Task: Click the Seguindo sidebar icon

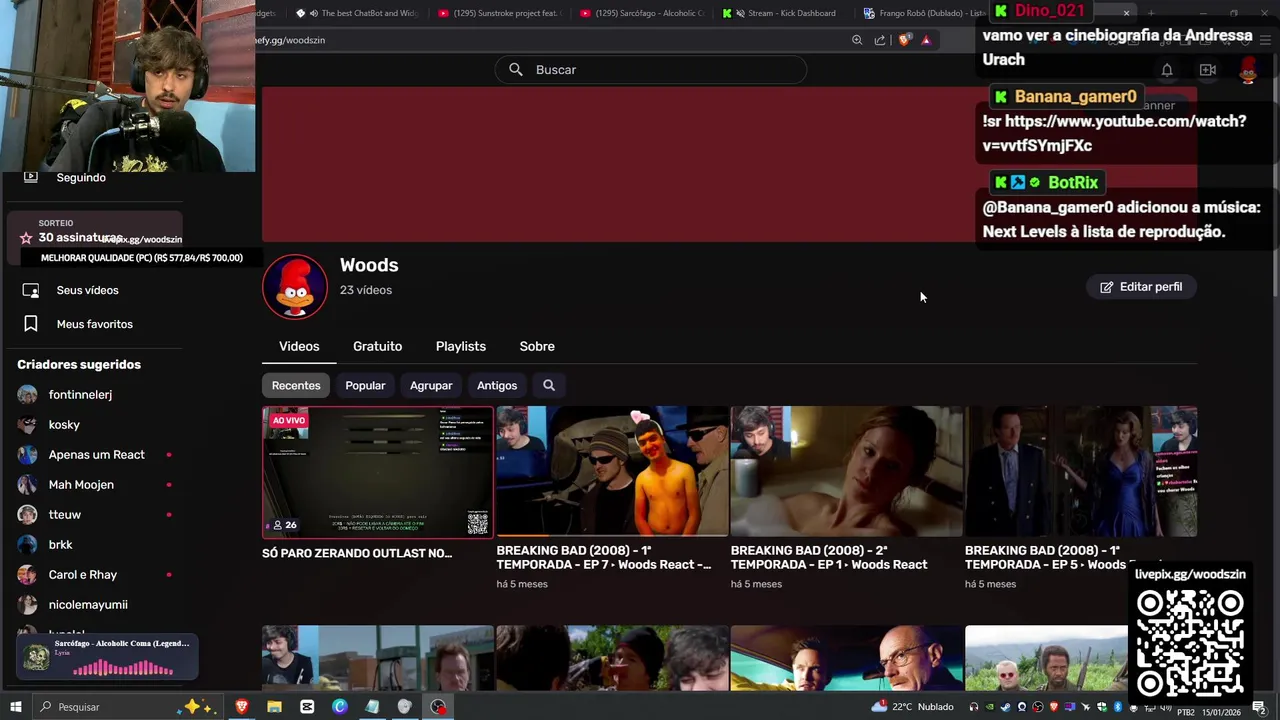Action: [31, 177]
